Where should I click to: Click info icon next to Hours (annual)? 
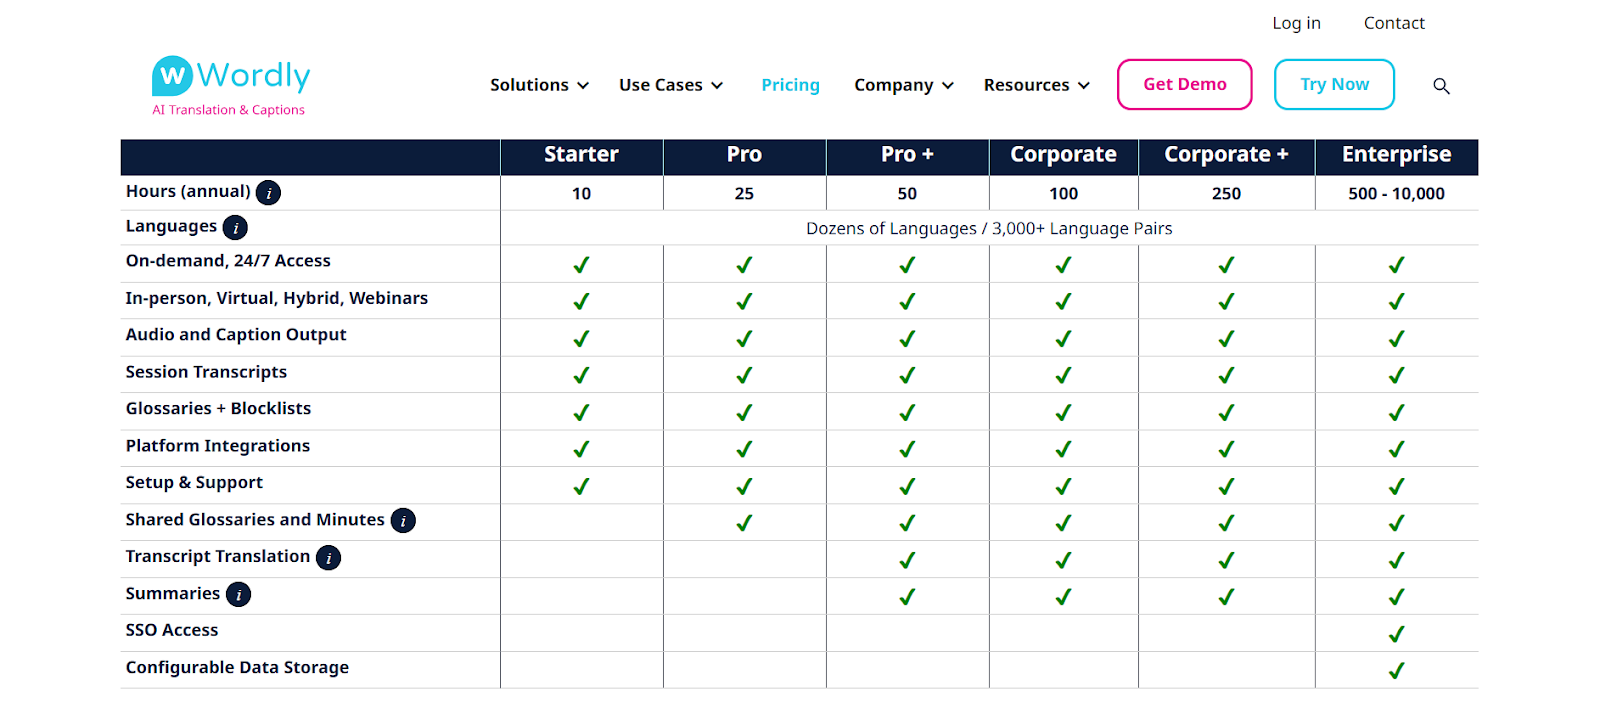point(268,193)
